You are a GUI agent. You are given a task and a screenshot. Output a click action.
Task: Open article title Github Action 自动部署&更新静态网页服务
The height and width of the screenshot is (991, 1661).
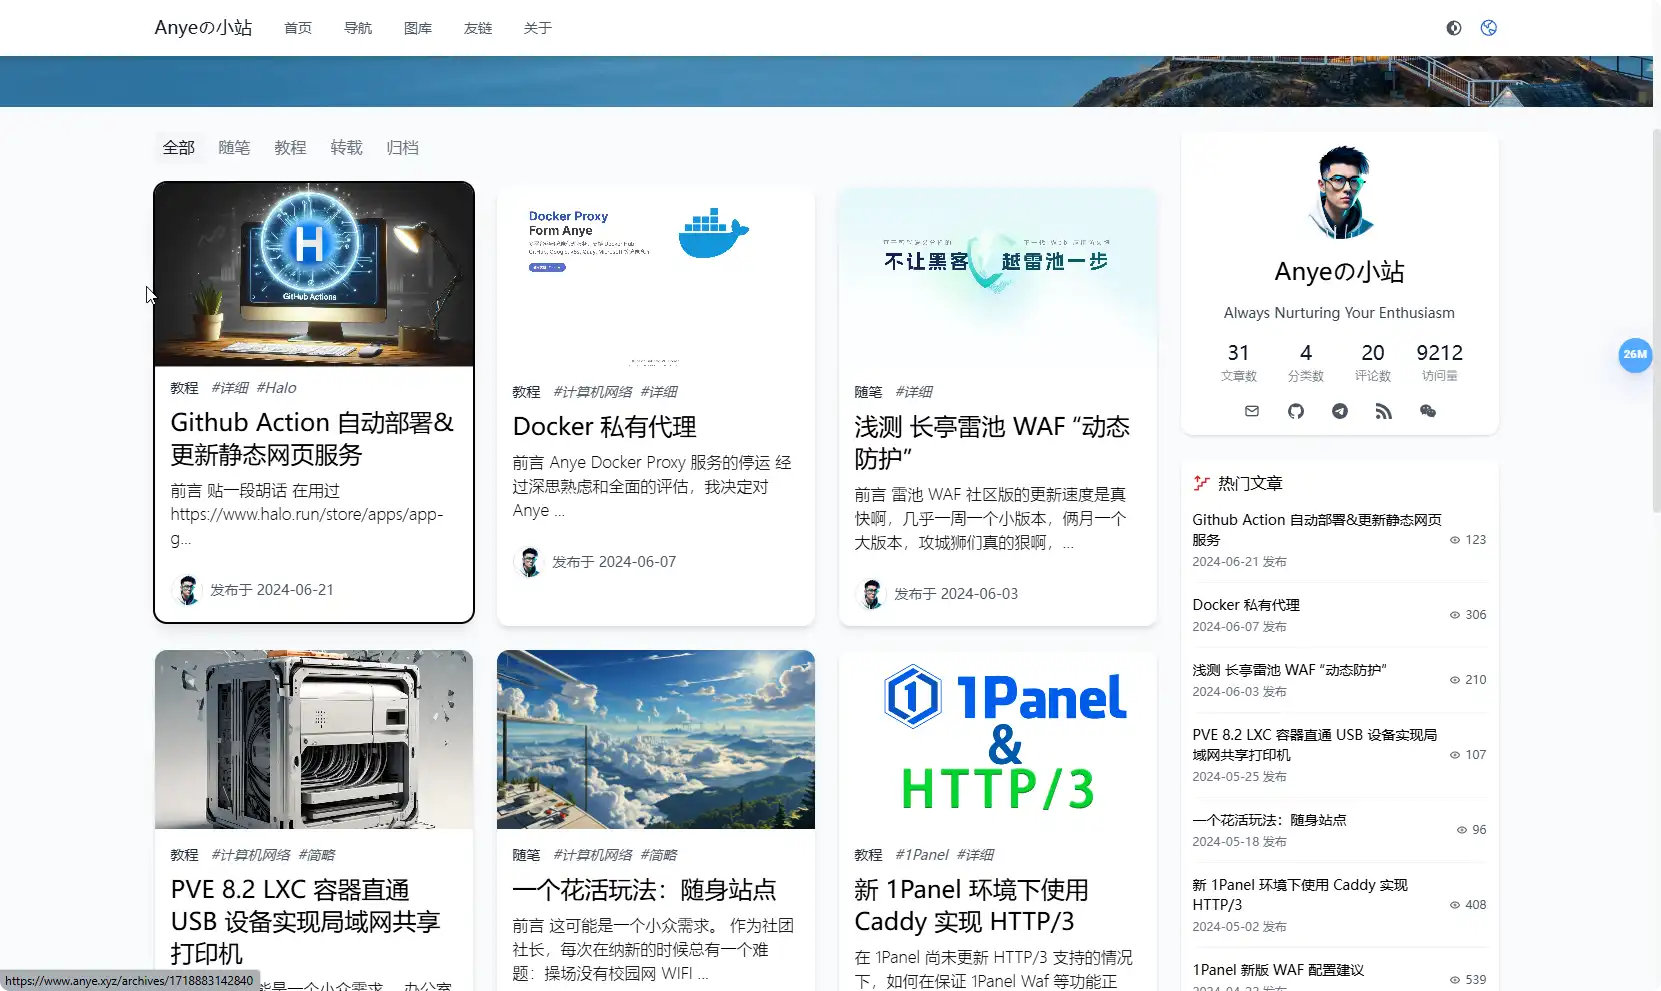(312, 439)
